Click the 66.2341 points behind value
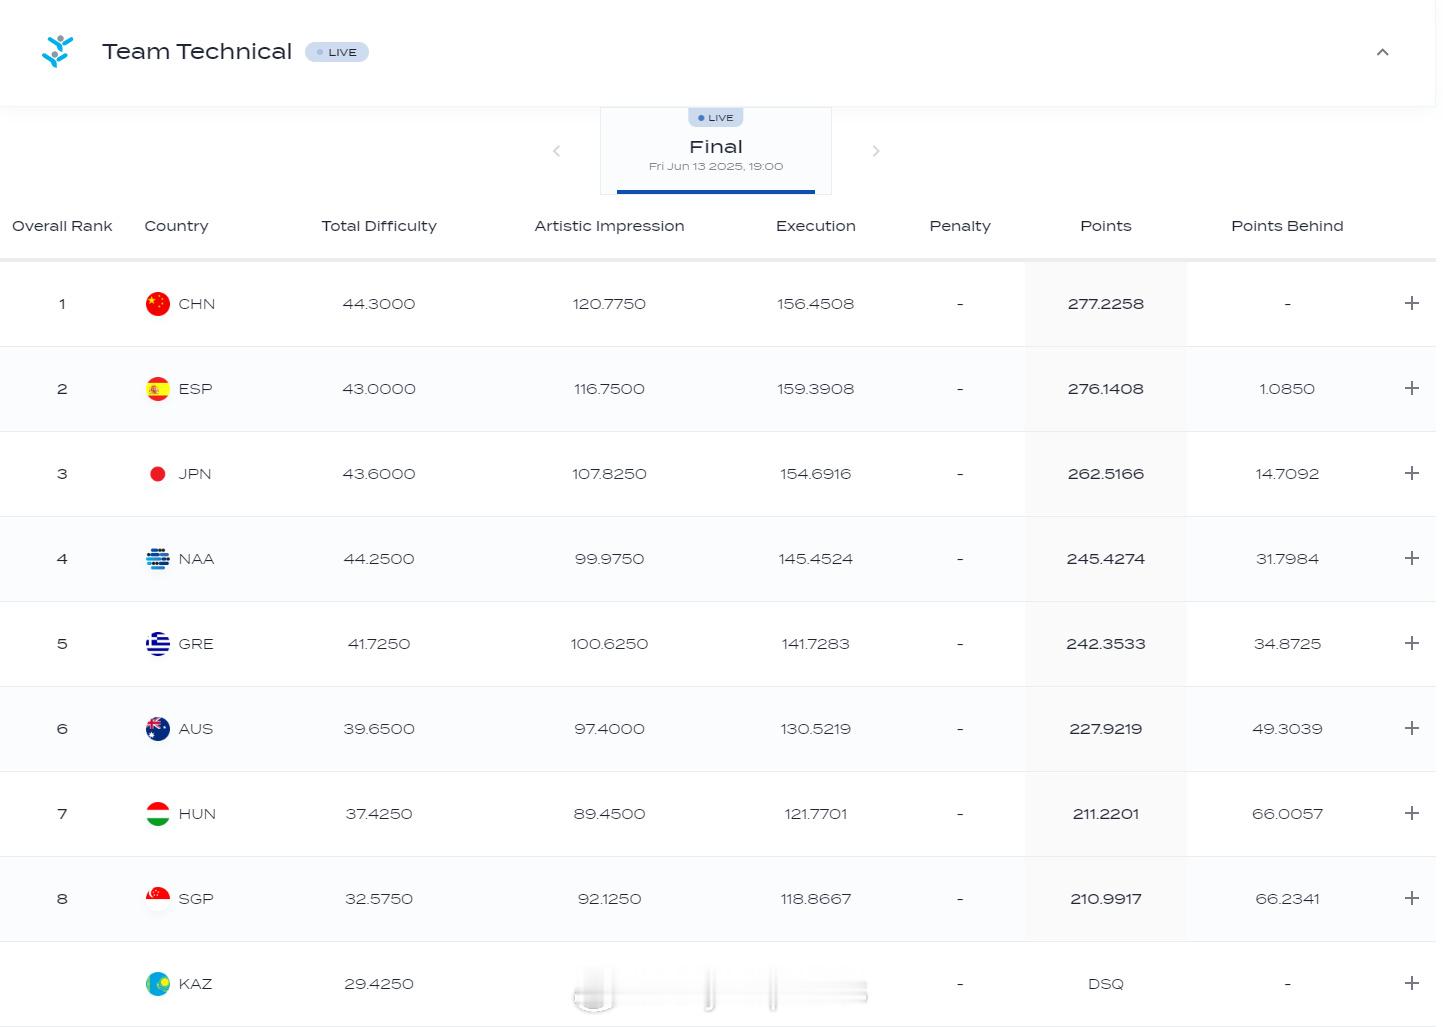 (x=1287, y=899)
